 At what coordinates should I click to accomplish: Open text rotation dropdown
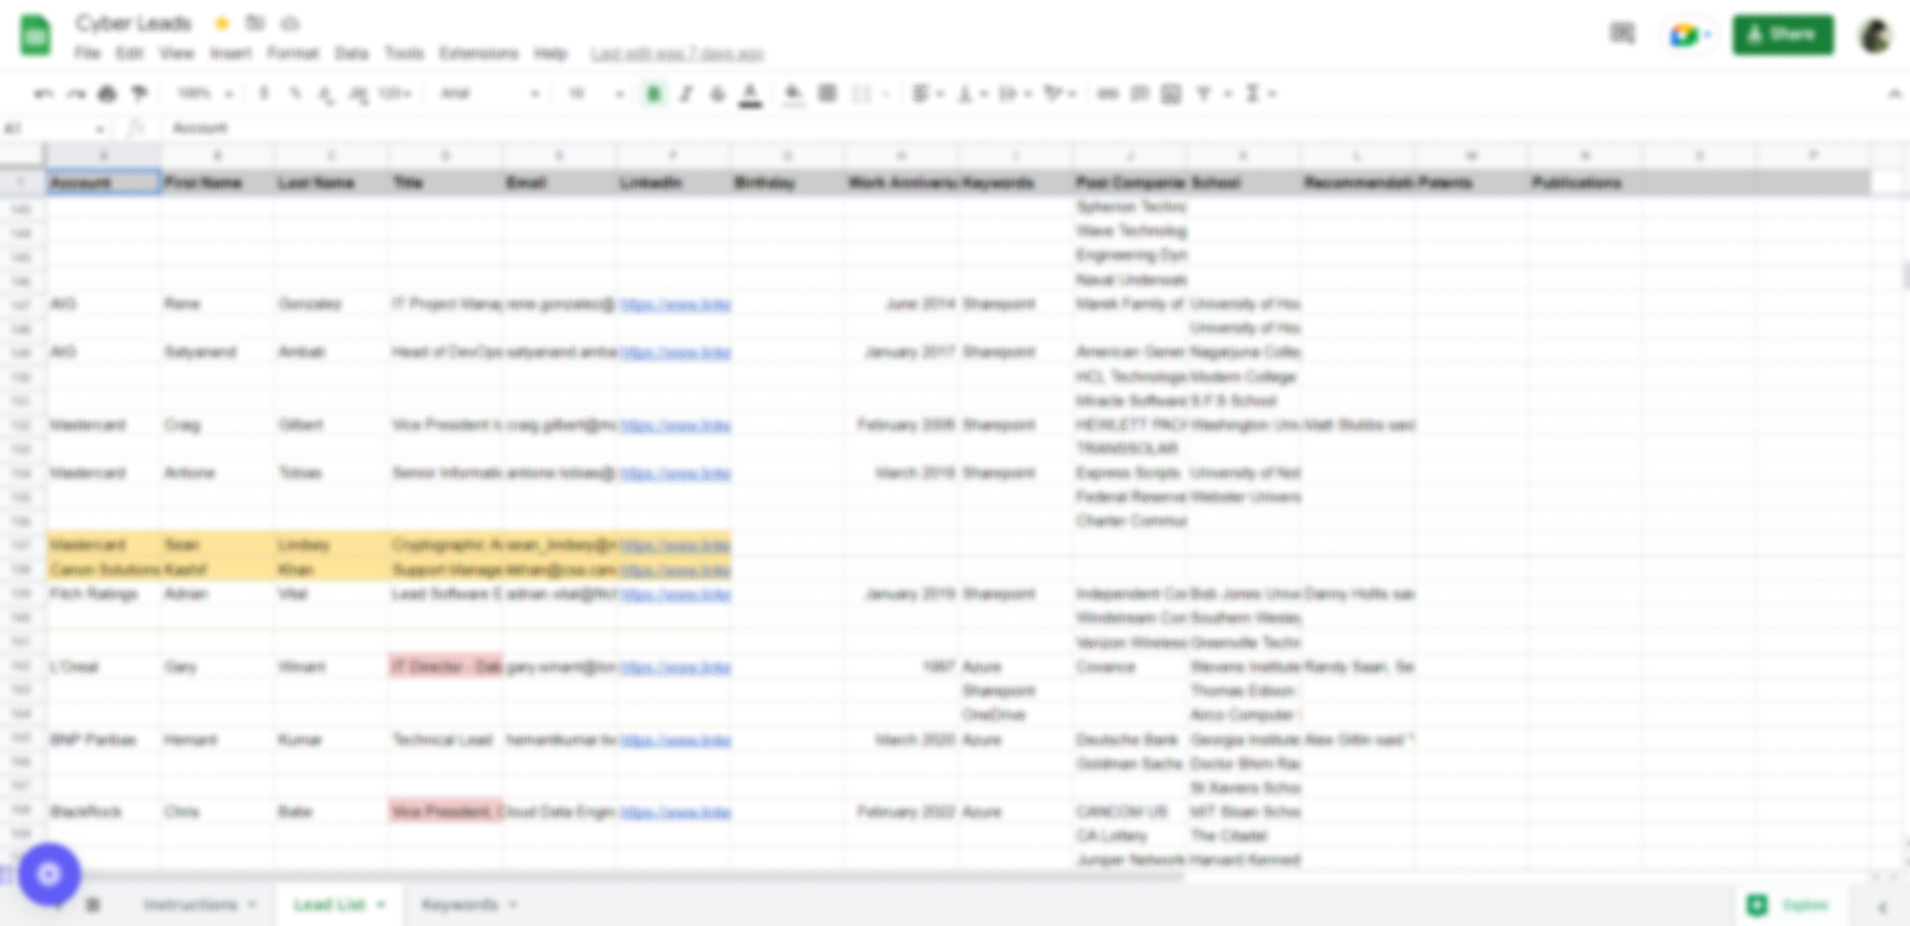coord(1059,94)
